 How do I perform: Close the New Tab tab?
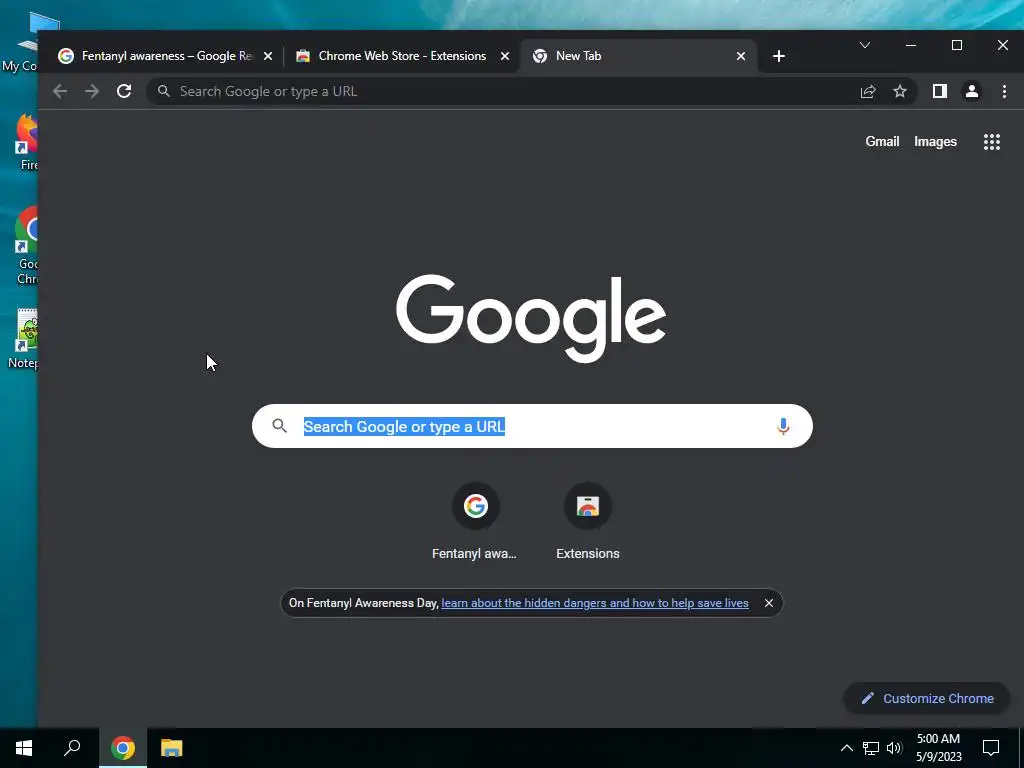point(741,56)
